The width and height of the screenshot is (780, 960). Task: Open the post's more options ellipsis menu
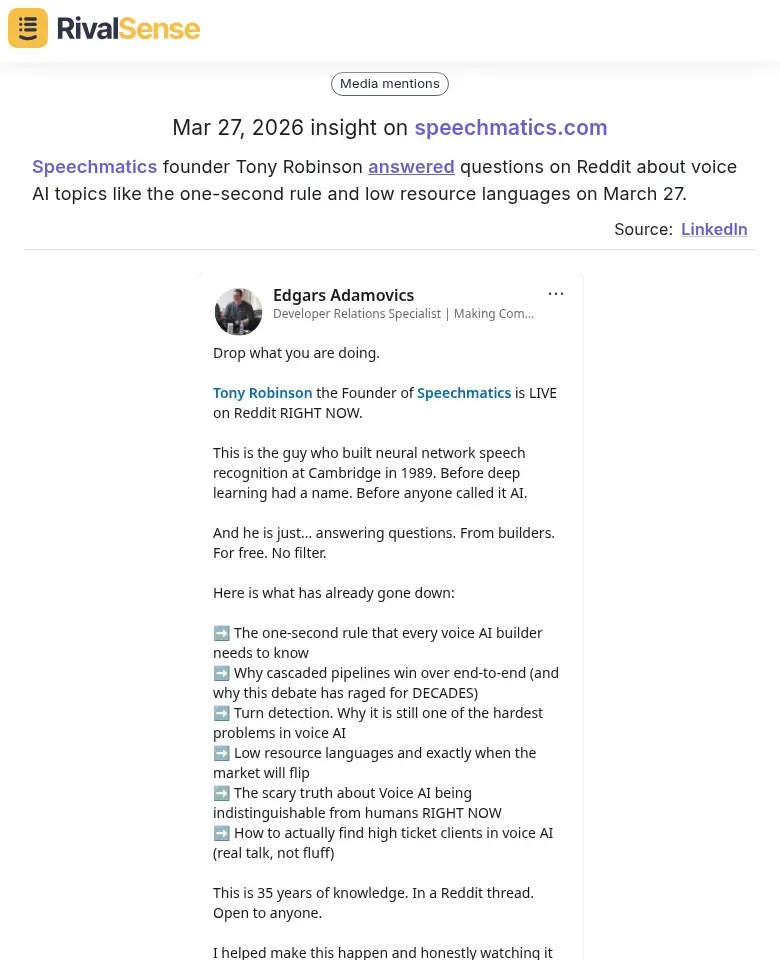pos(556,293)
